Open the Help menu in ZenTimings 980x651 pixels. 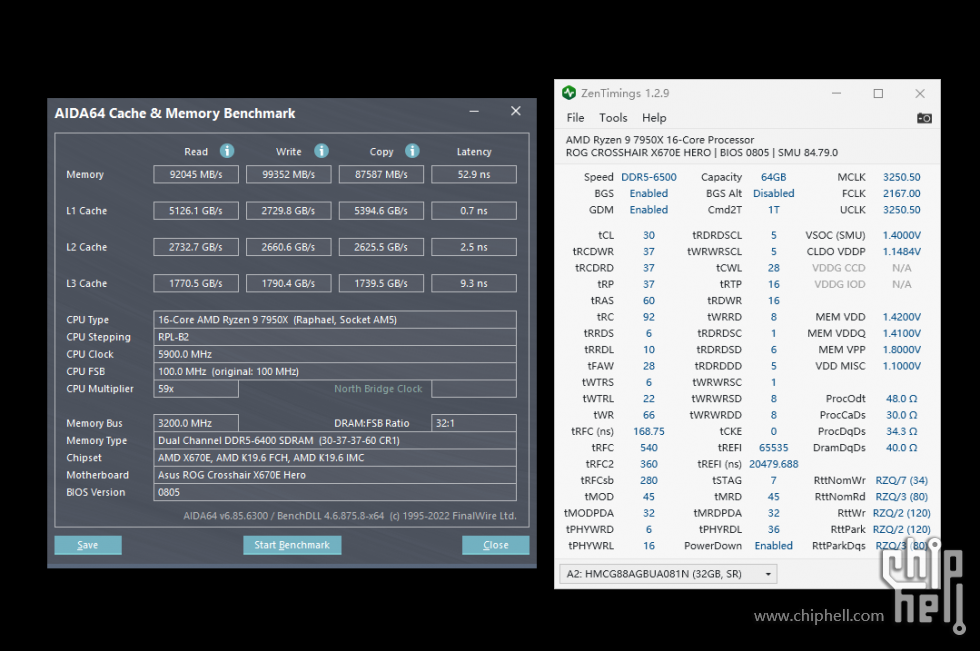654,117
